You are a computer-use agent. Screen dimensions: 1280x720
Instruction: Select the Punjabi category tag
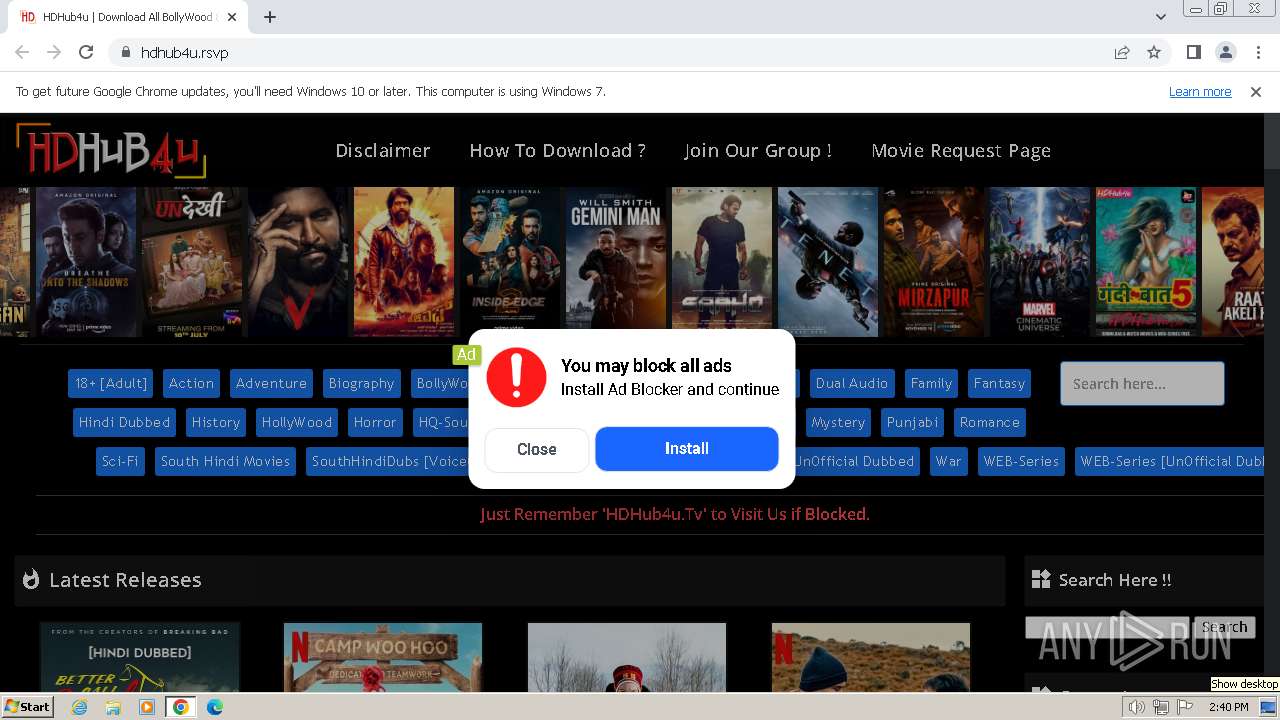tap(913, 422)
